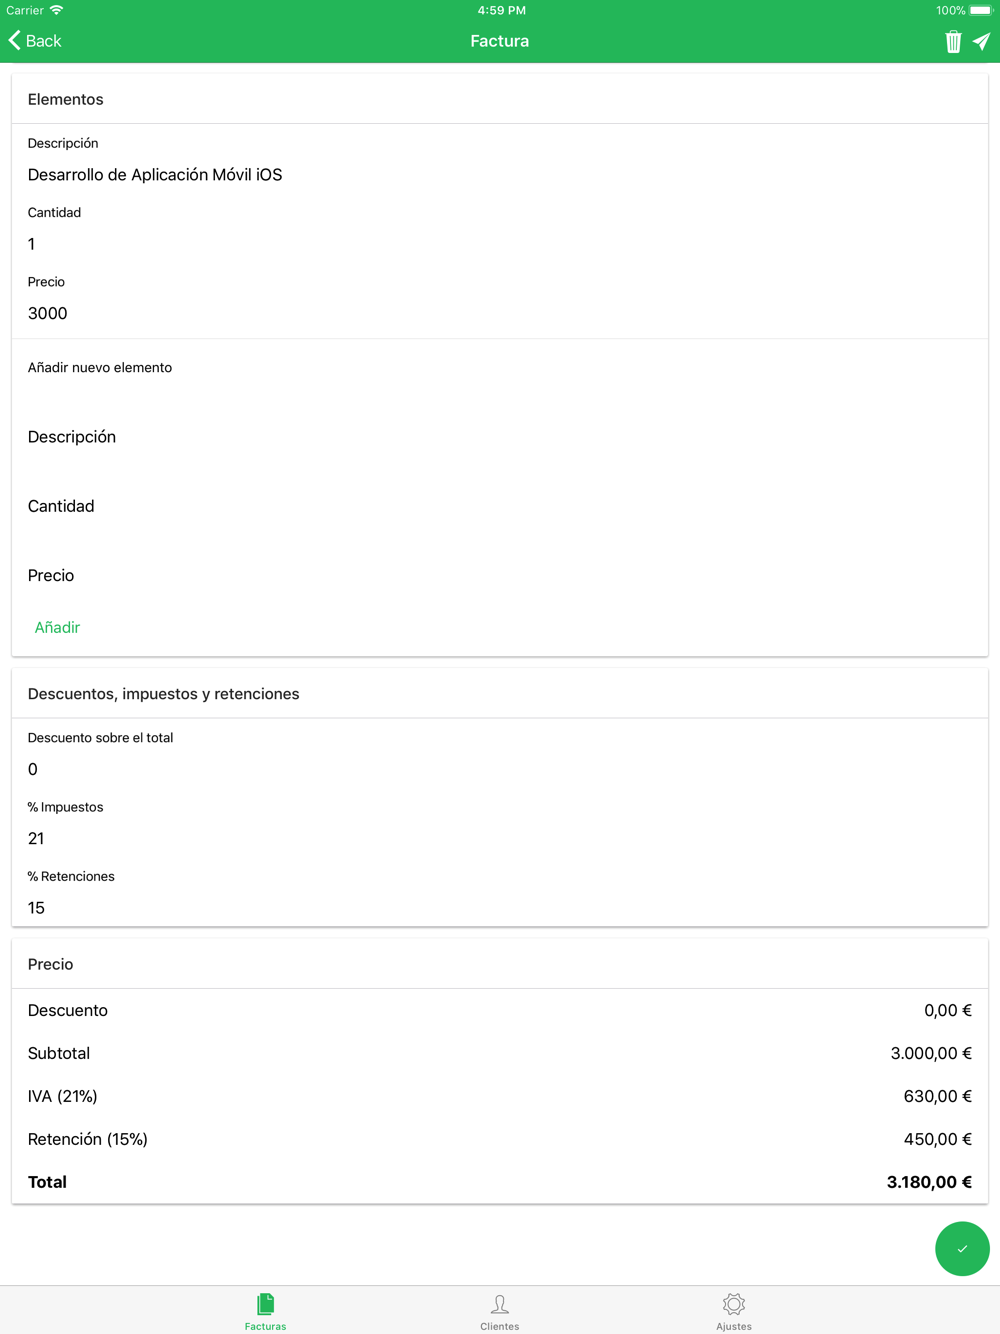This screenshot has width=1000, height=1334.
Task: Tap the Añadir link
Action: click(57, 627)
